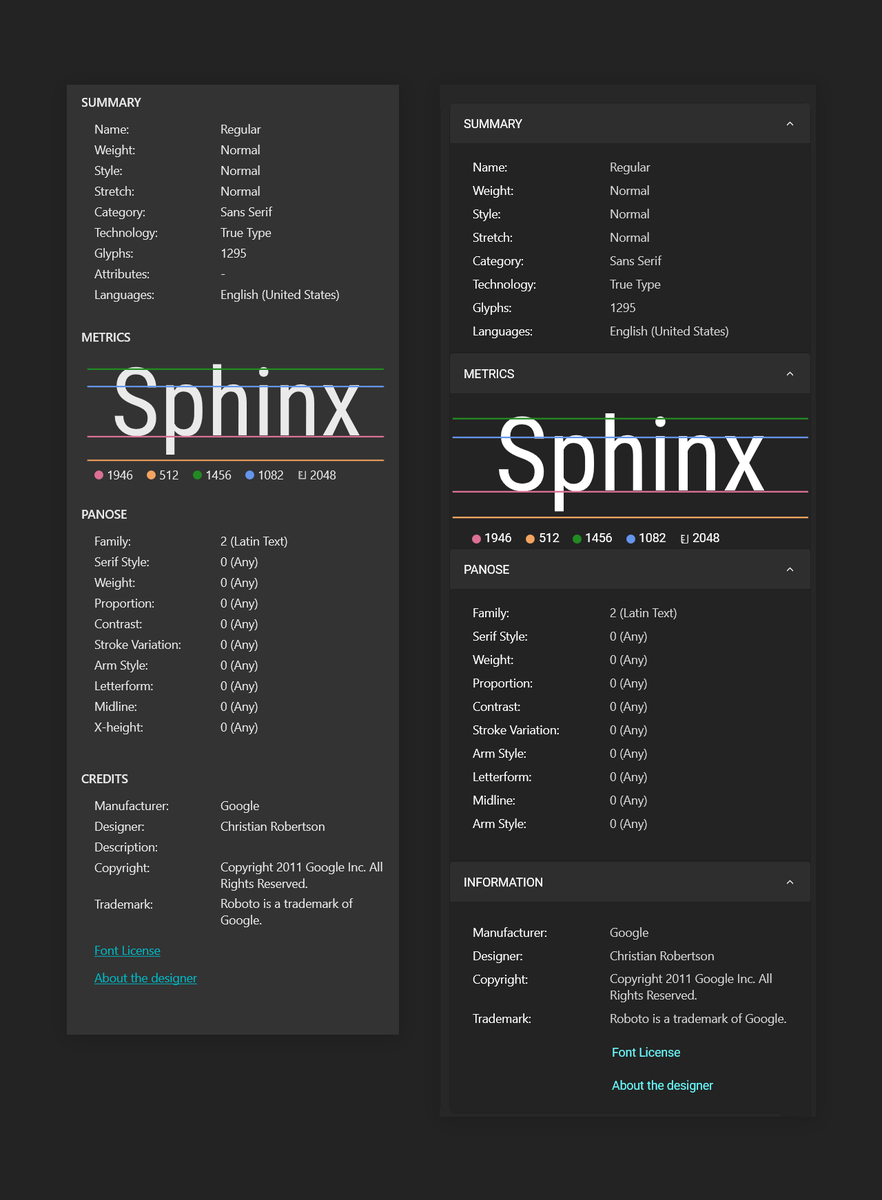This screenshot has width=882, height=1200.
Task: Click blue dot beside 1082 in right panel
Action: (631, 539)
